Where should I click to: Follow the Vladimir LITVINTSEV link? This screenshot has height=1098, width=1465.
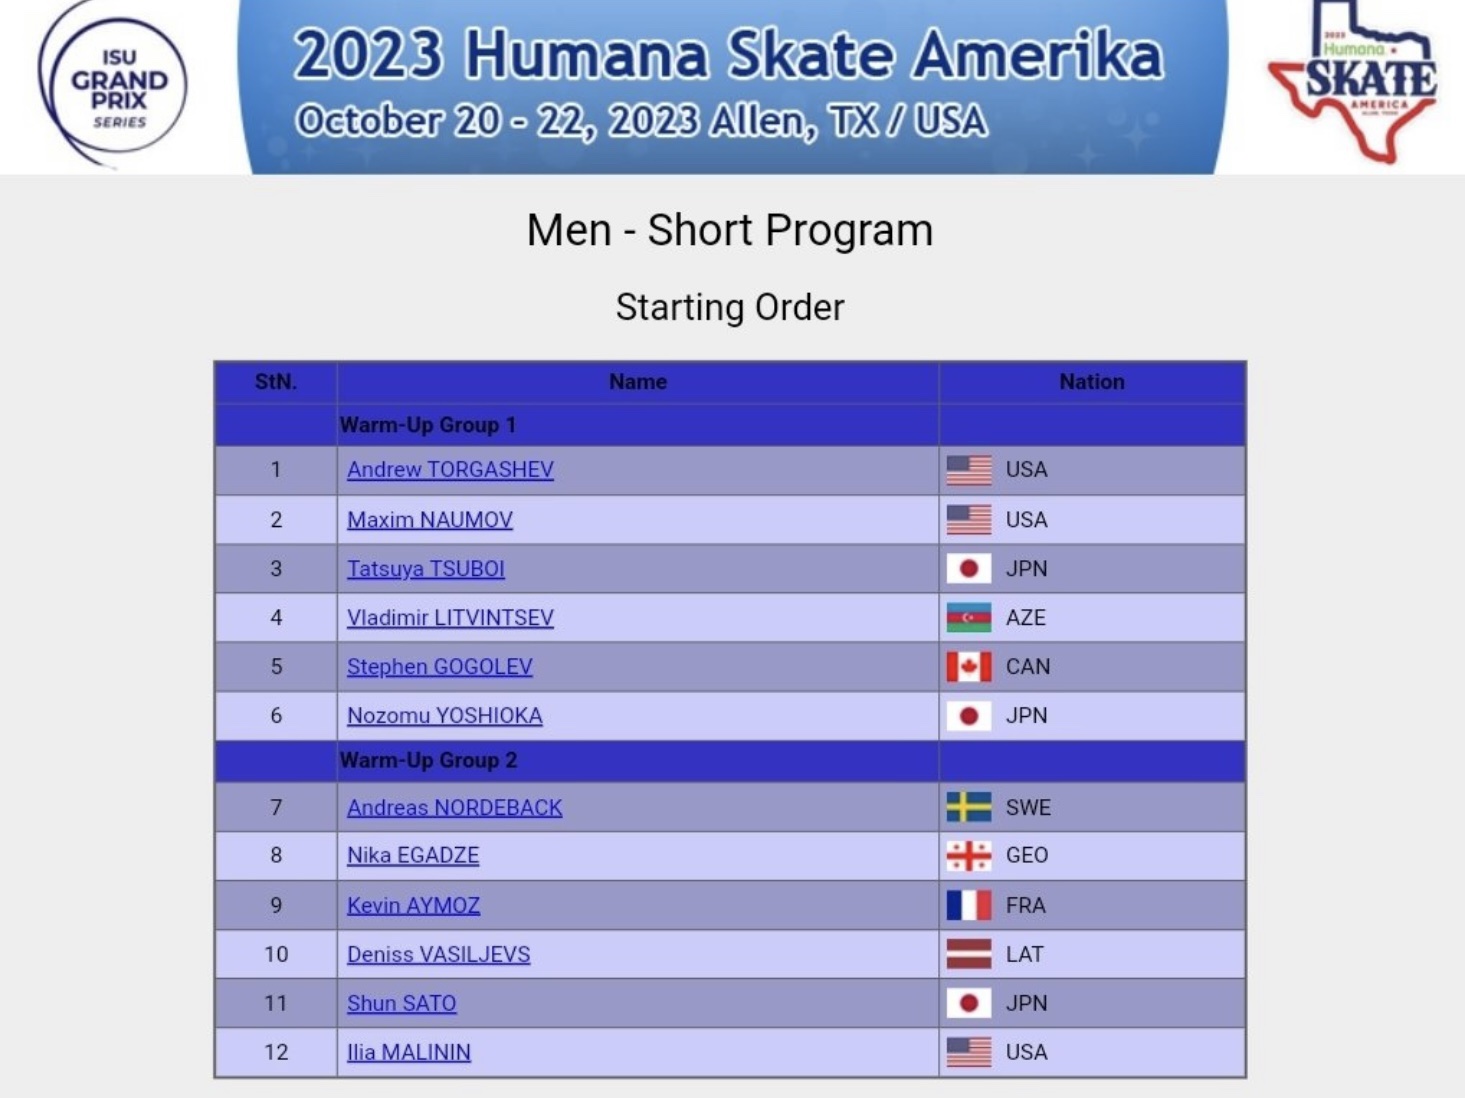450,618
